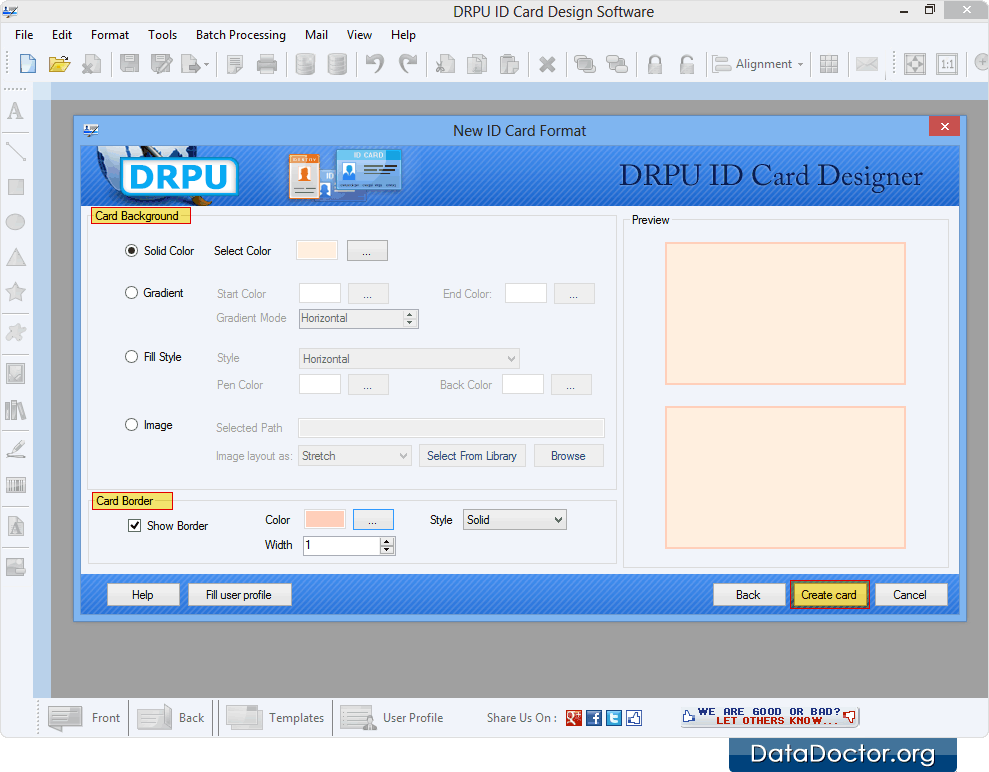Select the Fill Style radio button
Image resolution: width=989 pixels, height=772 pixels.
coord(131,356)
